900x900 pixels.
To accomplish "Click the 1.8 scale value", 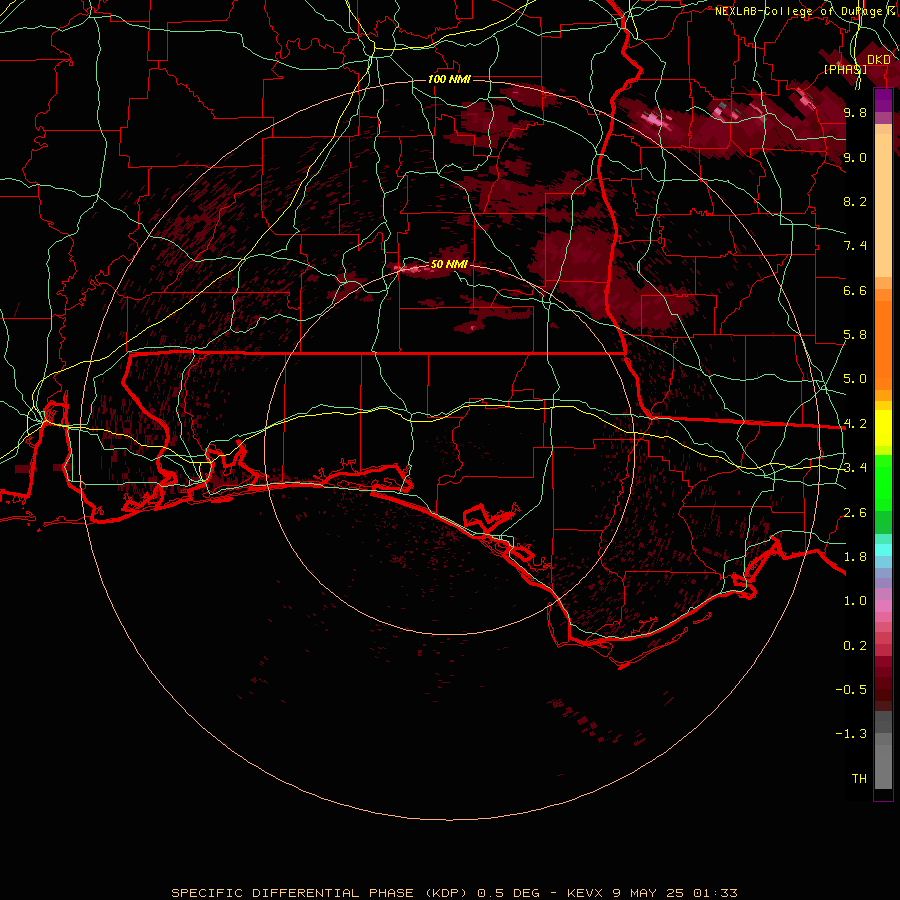I will coord(855,557).
